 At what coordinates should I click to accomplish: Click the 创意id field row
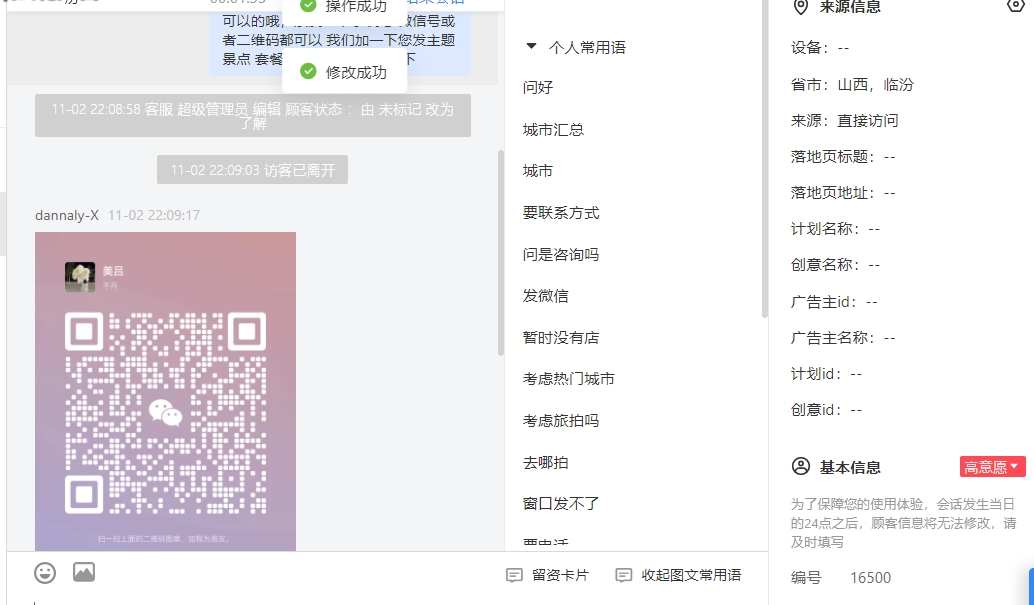click(x=826, y=410)
